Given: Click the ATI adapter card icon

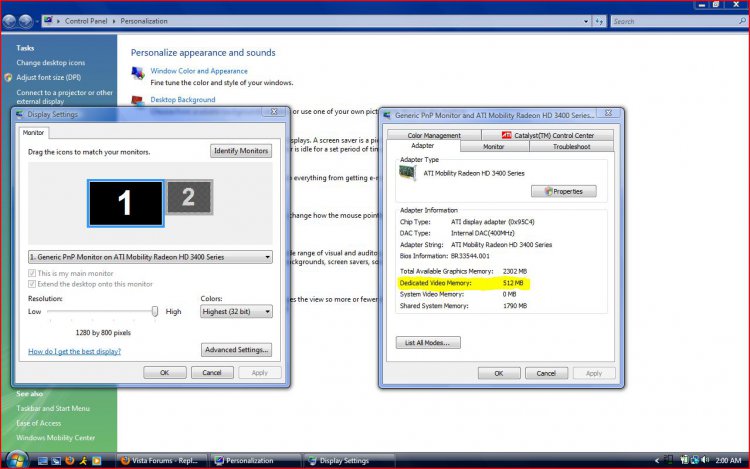Looking at the screenshot, I should (408, 173).
